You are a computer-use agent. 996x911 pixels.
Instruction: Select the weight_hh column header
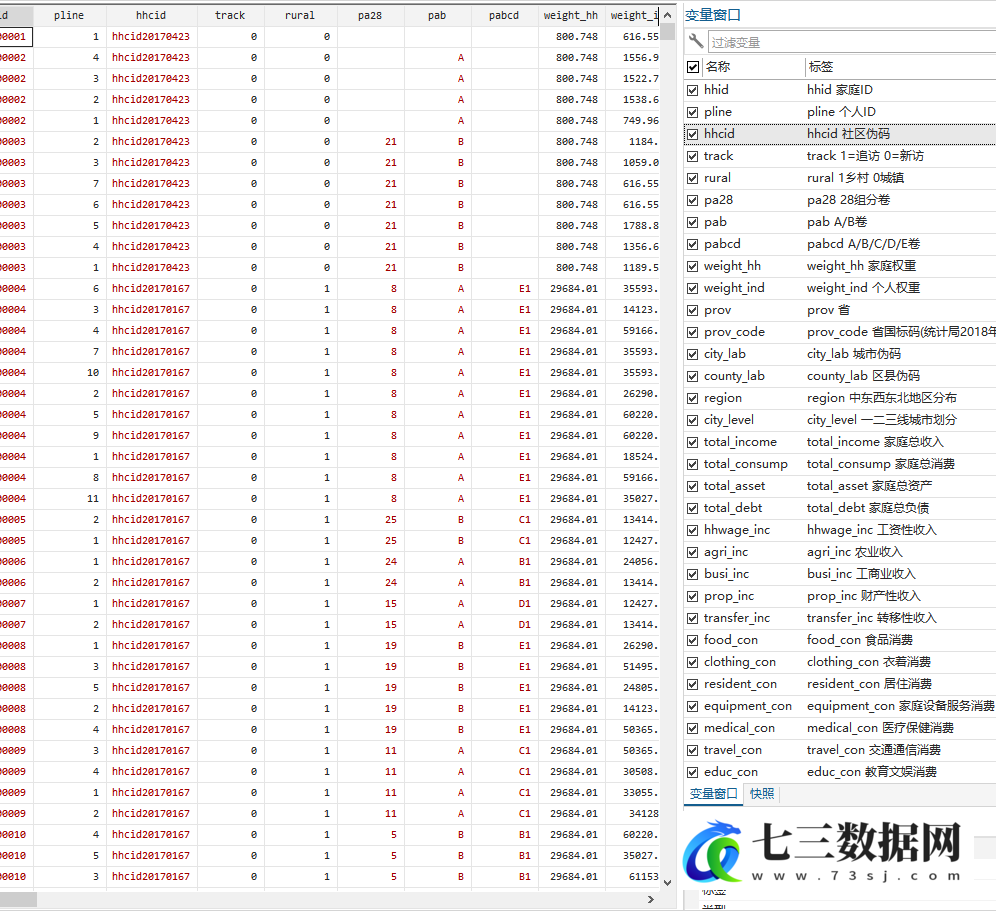coord(570,15)
